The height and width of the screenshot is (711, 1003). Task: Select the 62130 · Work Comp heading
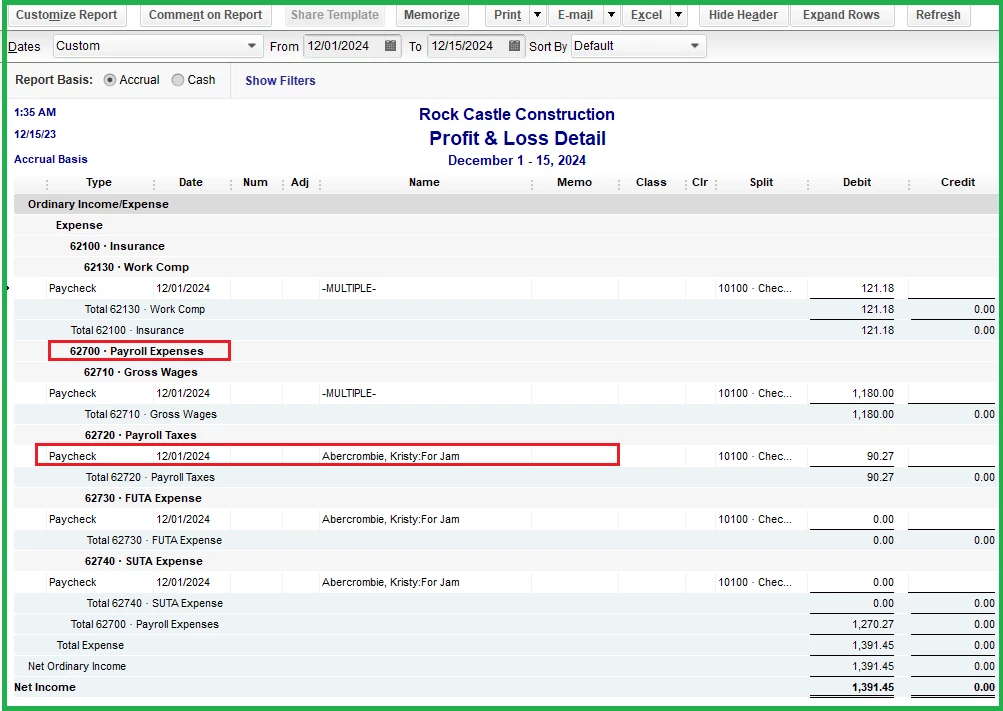coord(136,267)
